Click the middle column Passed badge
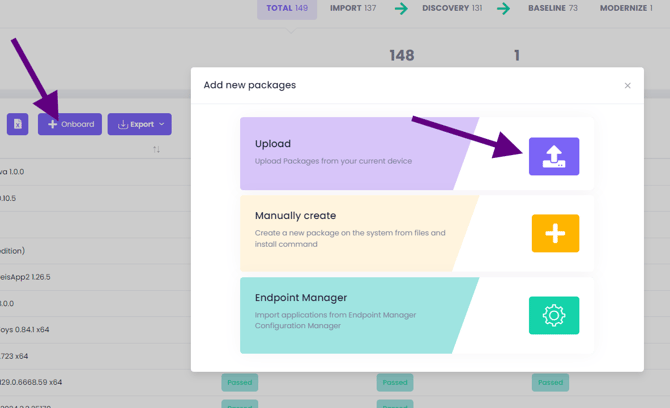This screenshot has height=408, width=670. (x=395, y=382)
